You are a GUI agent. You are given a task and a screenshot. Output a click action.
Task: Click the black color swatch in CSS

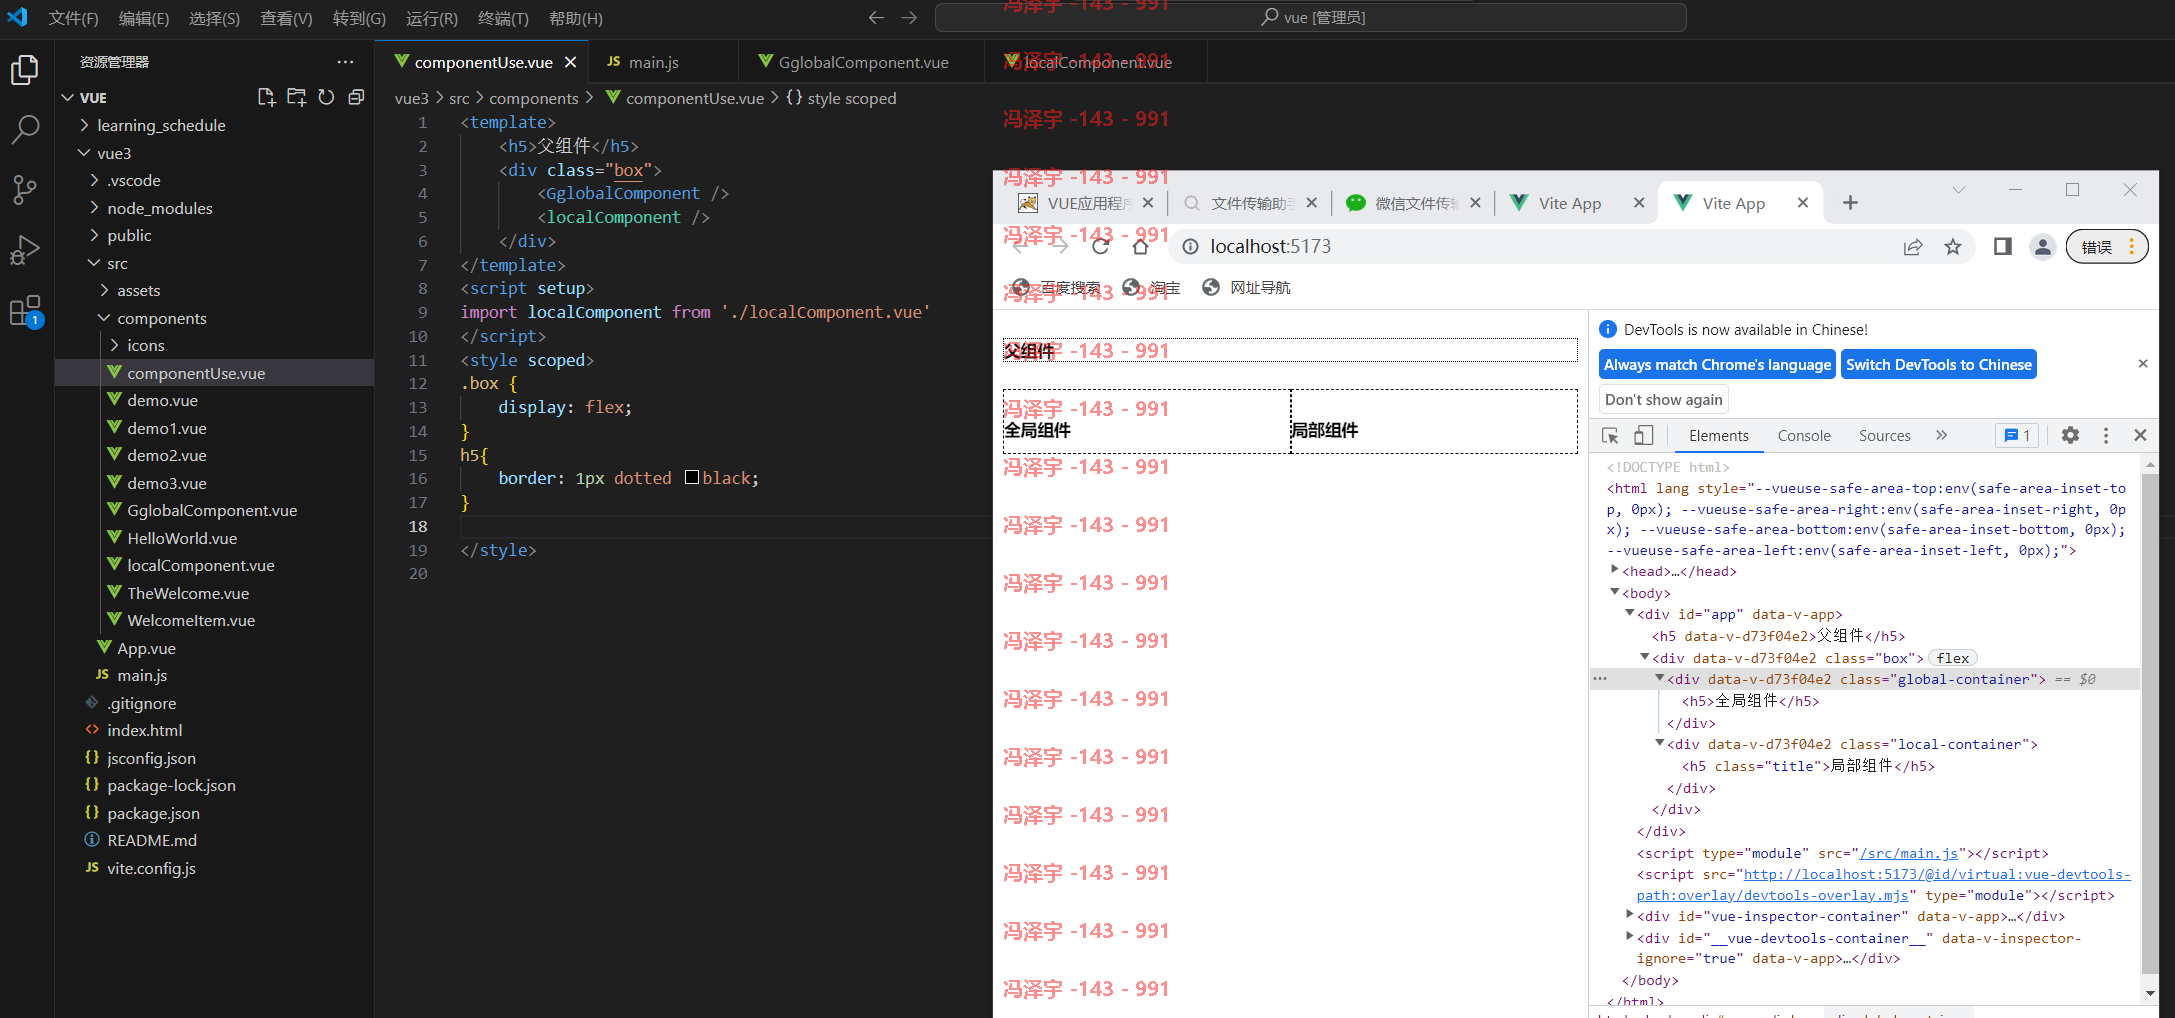coord(692,478)
